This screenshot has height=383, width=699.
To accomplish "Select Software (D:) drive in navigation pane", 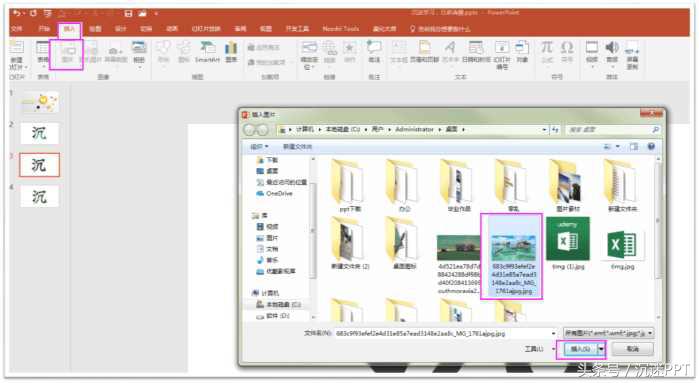I will tap(273, 316).
